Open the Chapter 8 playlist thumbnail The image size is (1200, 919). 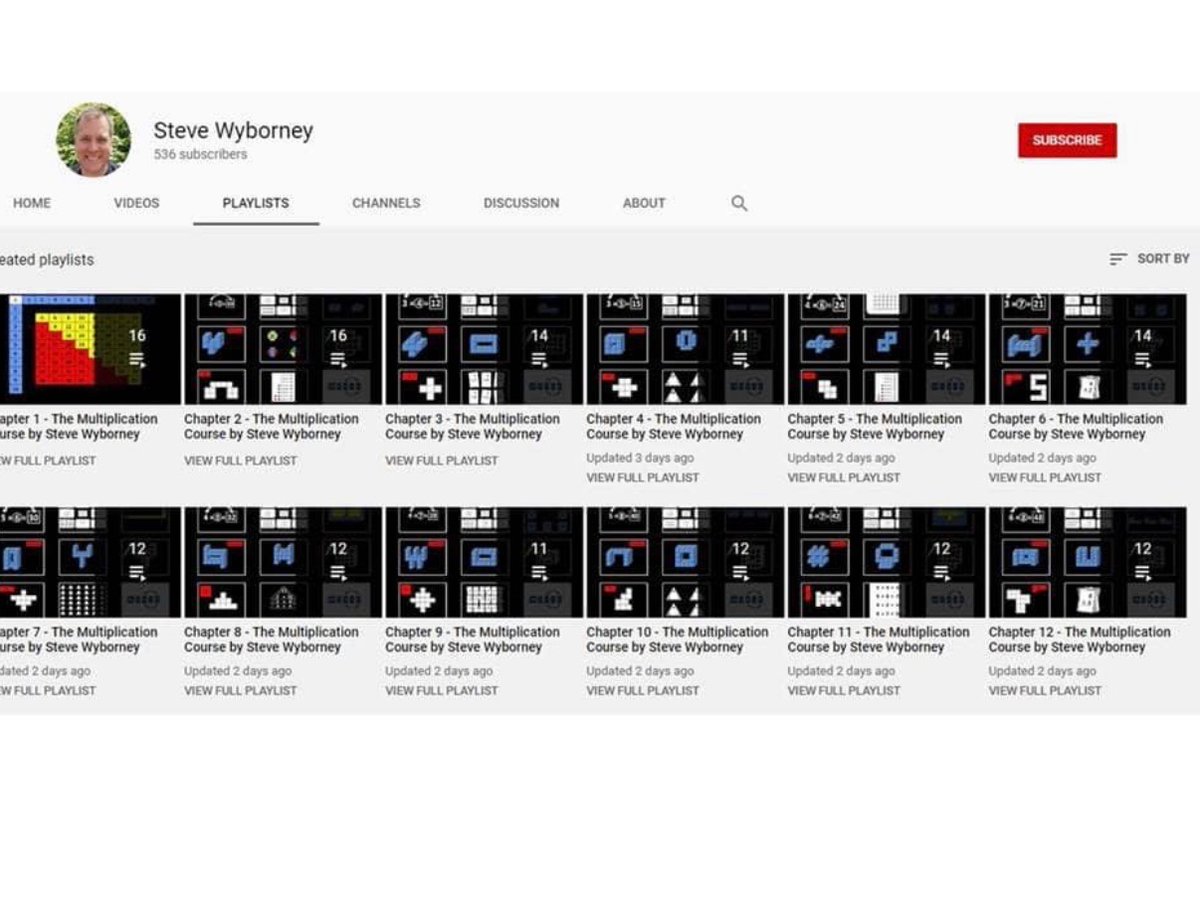[x=283, y=562]
